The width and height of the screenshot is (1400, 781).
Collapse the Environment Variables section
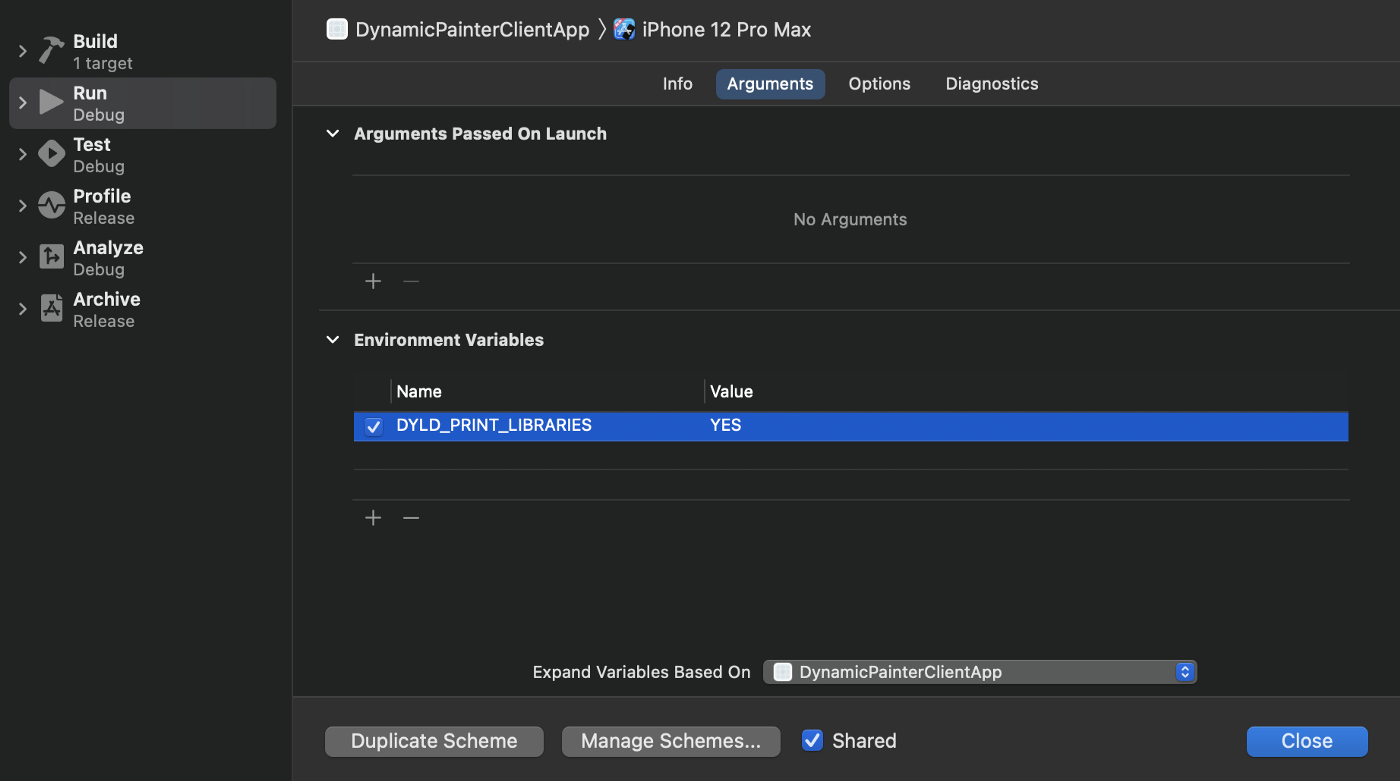pyautogui.click(x=332, y=339)
